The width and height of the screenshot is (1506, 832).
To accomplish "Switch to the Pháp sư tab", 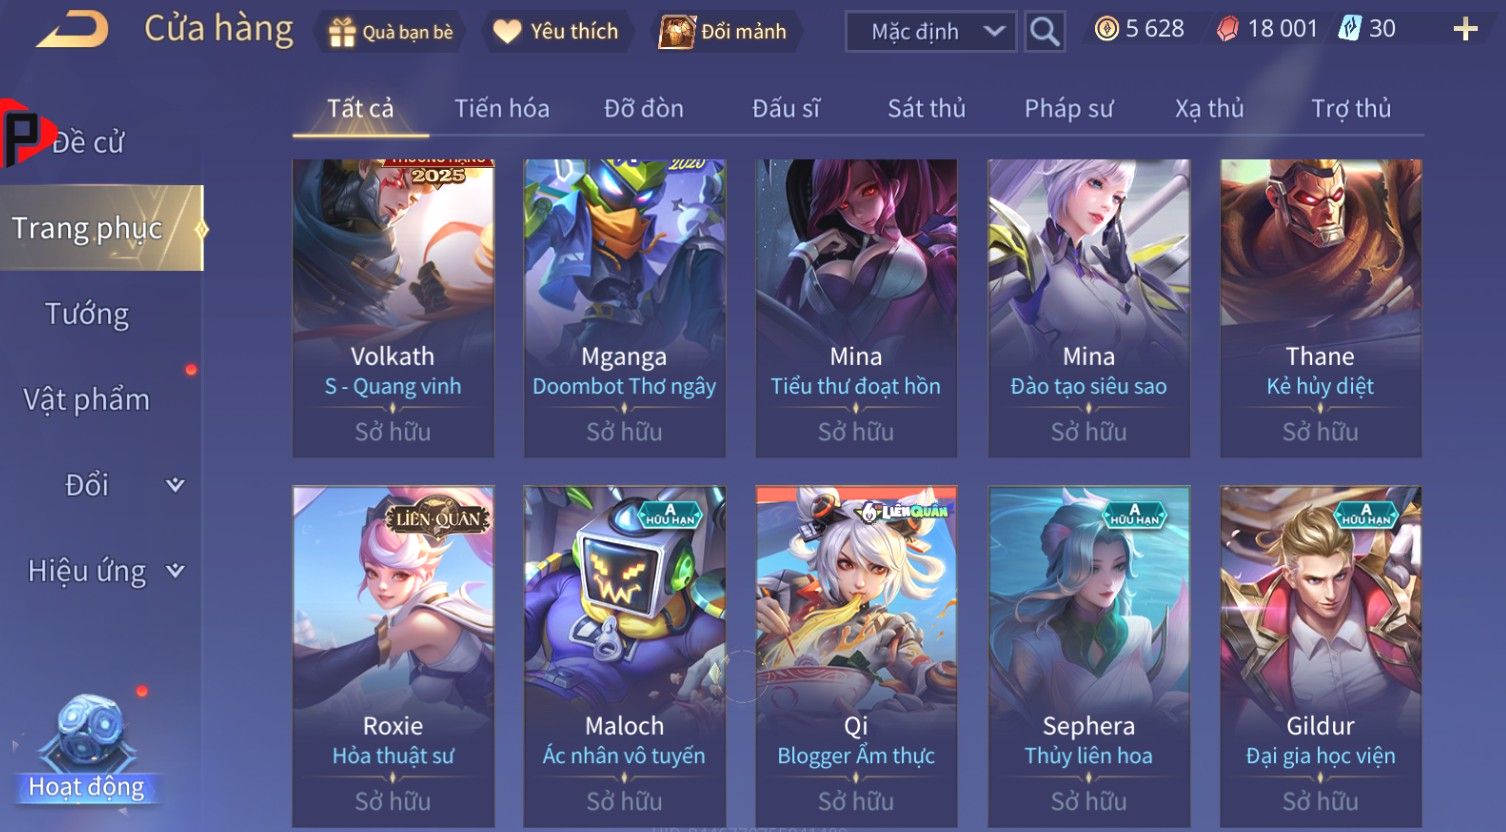I will coord(1068,108).
